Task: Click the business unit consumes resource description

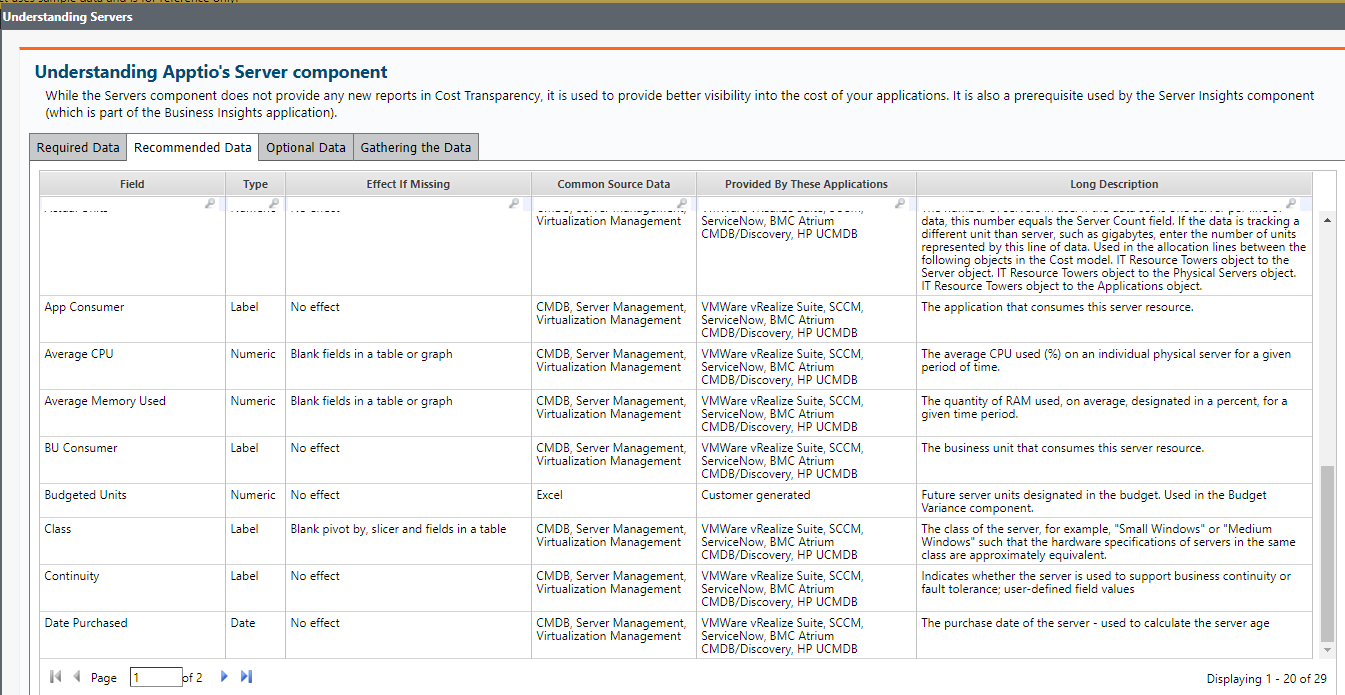Action: [x=1114, y=460]
